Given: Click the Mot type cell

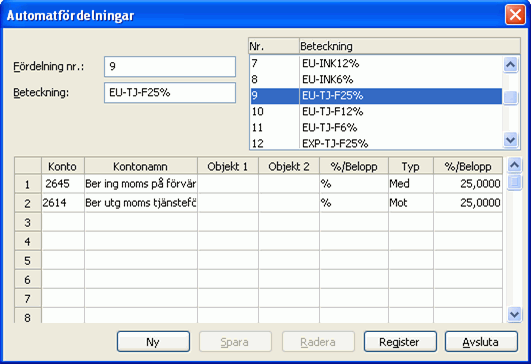Looking at the screenshot, I should [411, 203].
